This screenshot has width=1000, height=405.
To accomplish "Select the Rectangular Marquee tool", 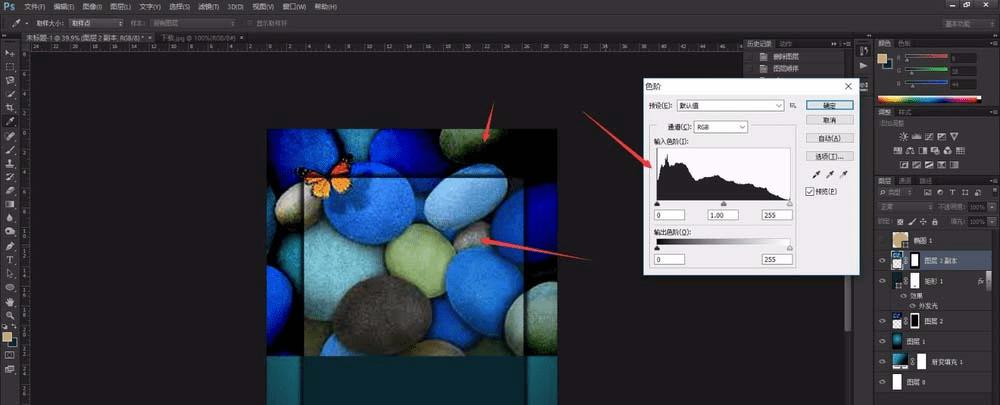I will 10,66.
